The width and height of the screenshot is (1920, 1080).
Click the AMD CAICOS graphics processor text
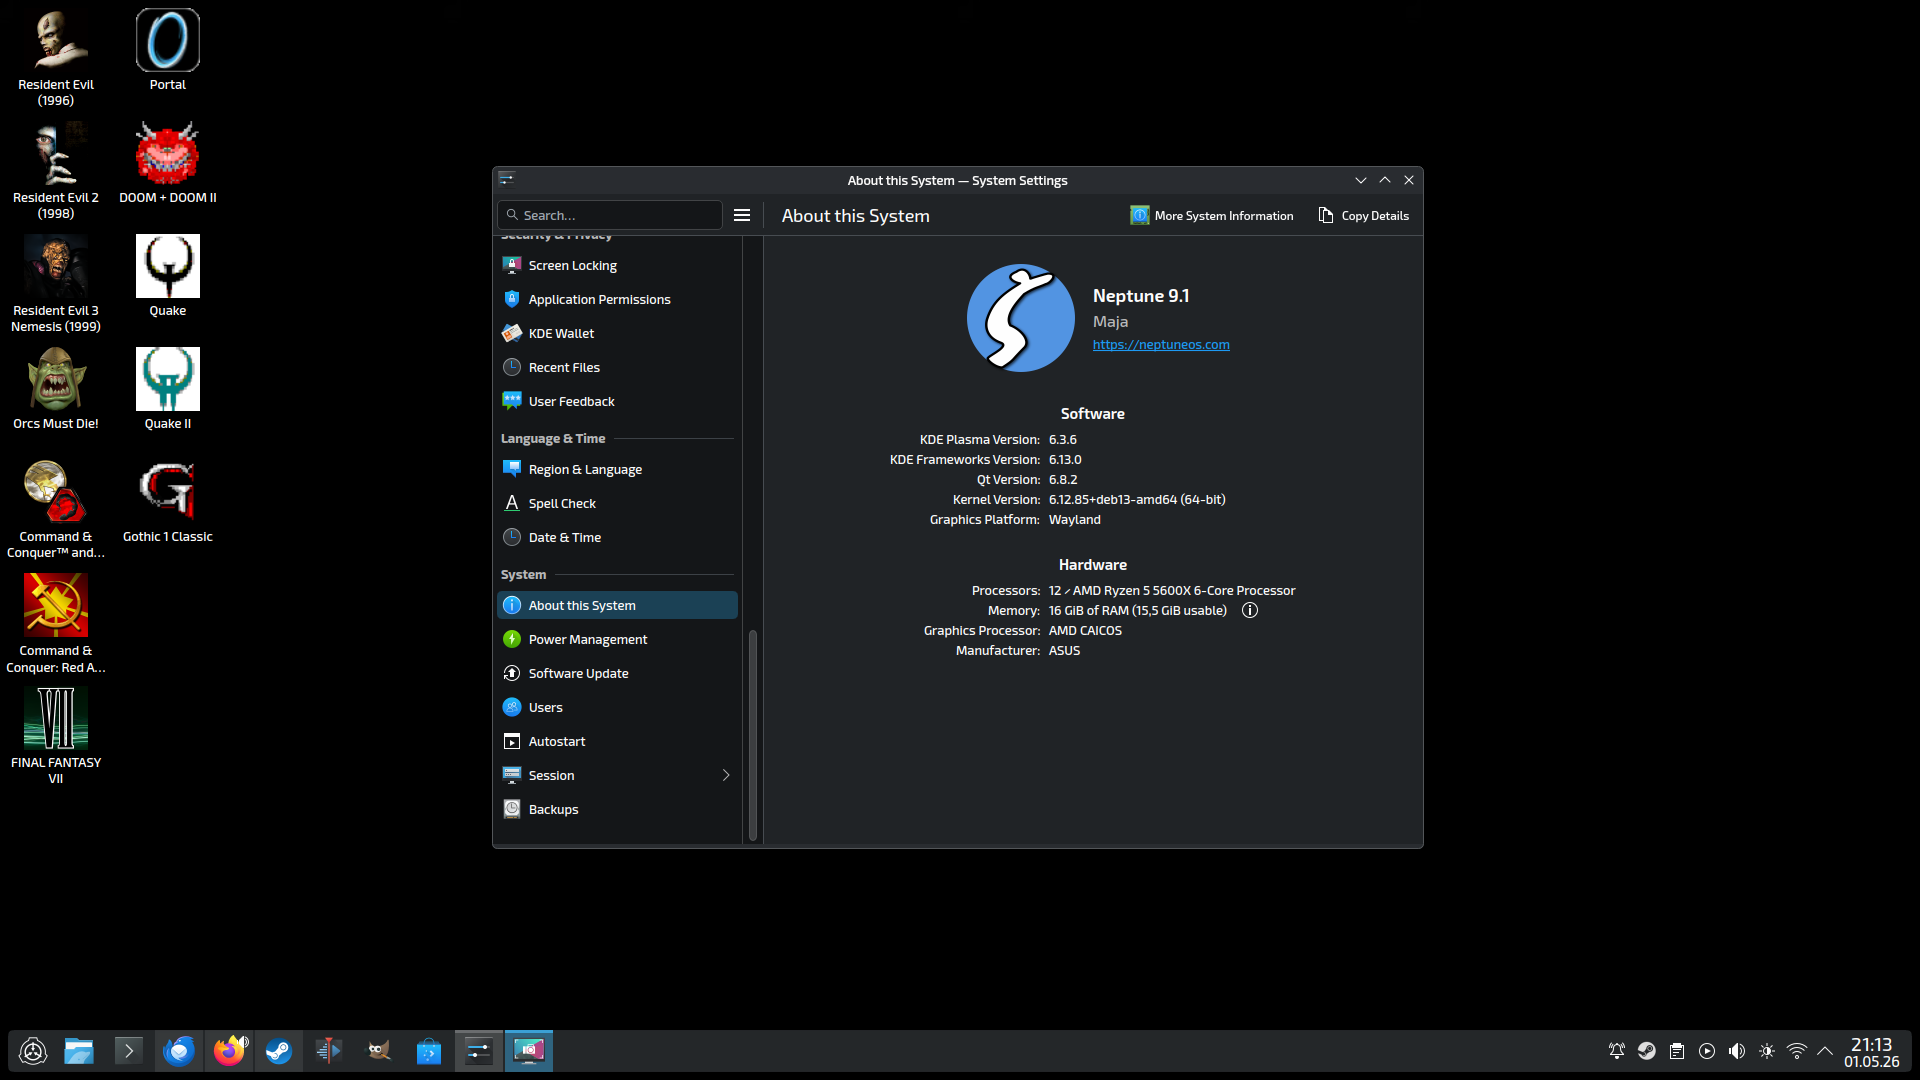click(x=1085, y=630)
